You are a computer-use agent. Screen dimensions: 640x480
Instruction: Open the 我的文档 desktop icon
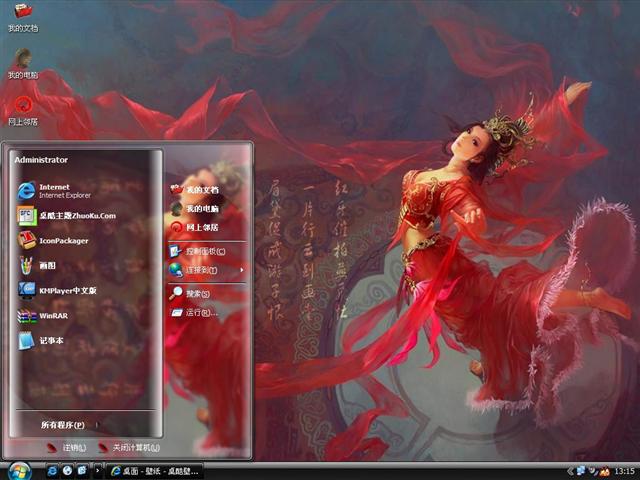click(x=23, y=16)
